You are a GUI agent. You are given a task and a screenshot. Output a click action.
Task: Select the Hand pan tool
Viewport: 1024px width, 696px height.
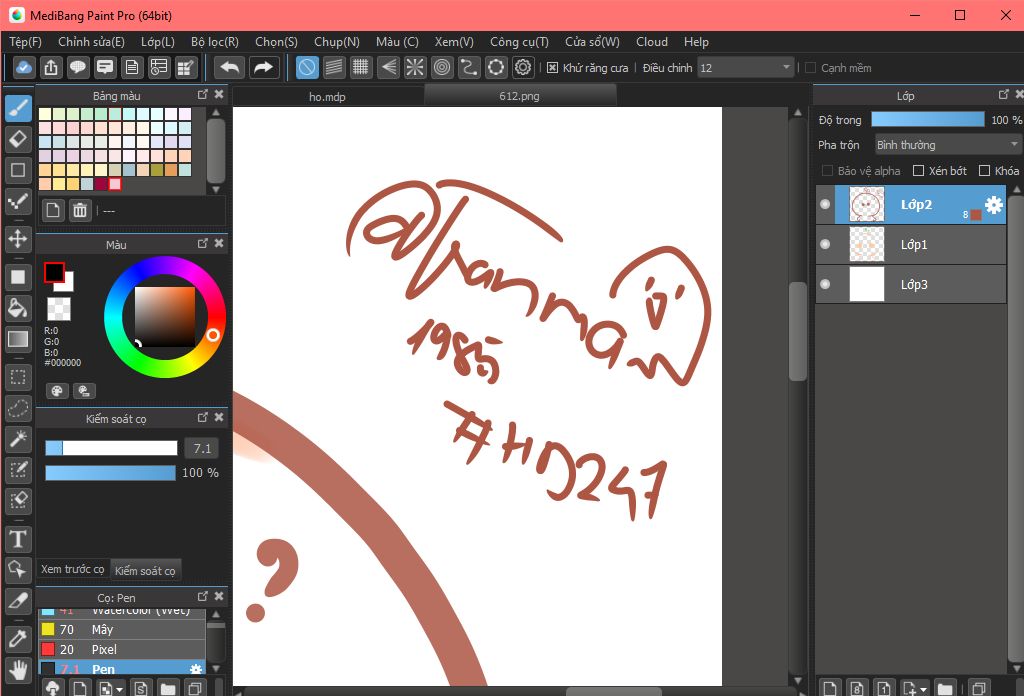click(18, 670)
